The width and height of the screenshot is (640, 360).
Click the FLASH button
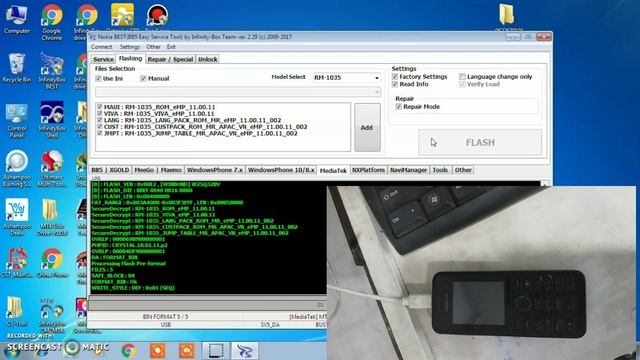pyautogui.click(x=480, y=142)
